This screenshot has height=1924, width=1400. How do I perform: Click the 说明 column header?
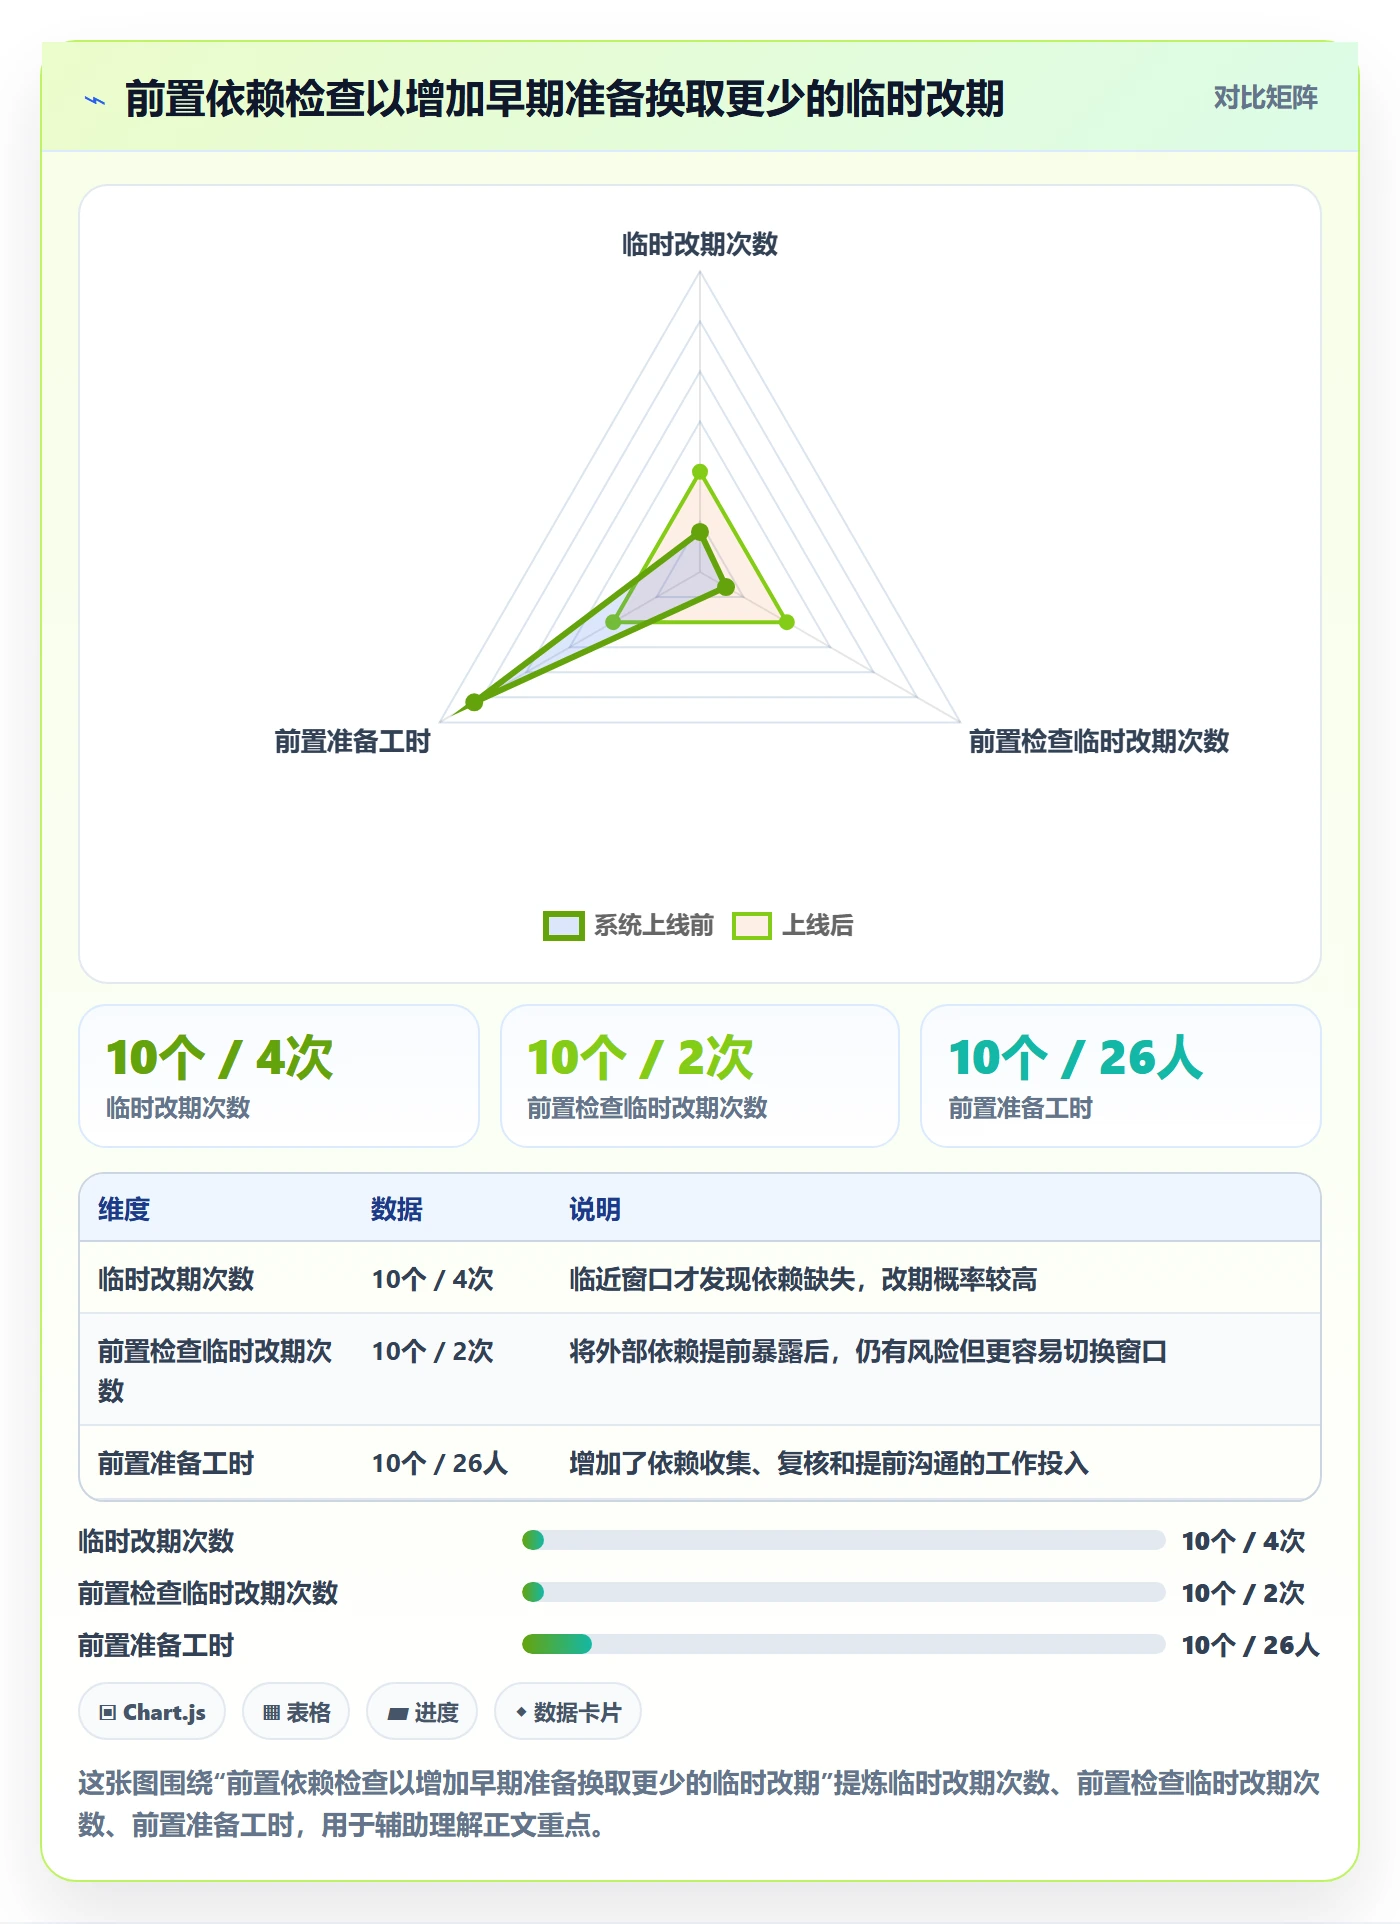pyautogui.click(x=595, y=1209)
